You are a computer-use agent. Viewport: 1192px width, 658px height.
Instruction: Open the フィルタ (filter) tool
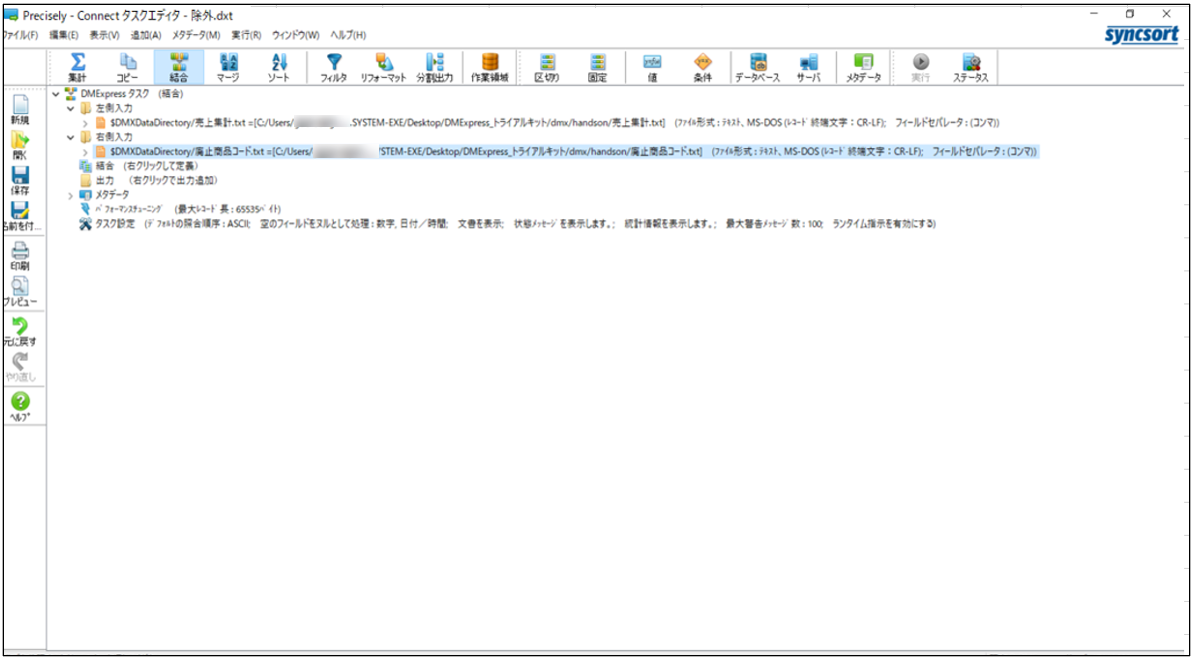click(334, 67)
